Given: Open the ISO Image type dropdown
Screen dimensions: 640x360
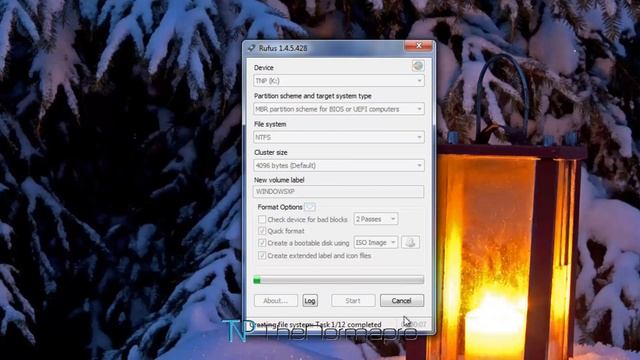Looking at the screenshot, I should click(376, 242).
